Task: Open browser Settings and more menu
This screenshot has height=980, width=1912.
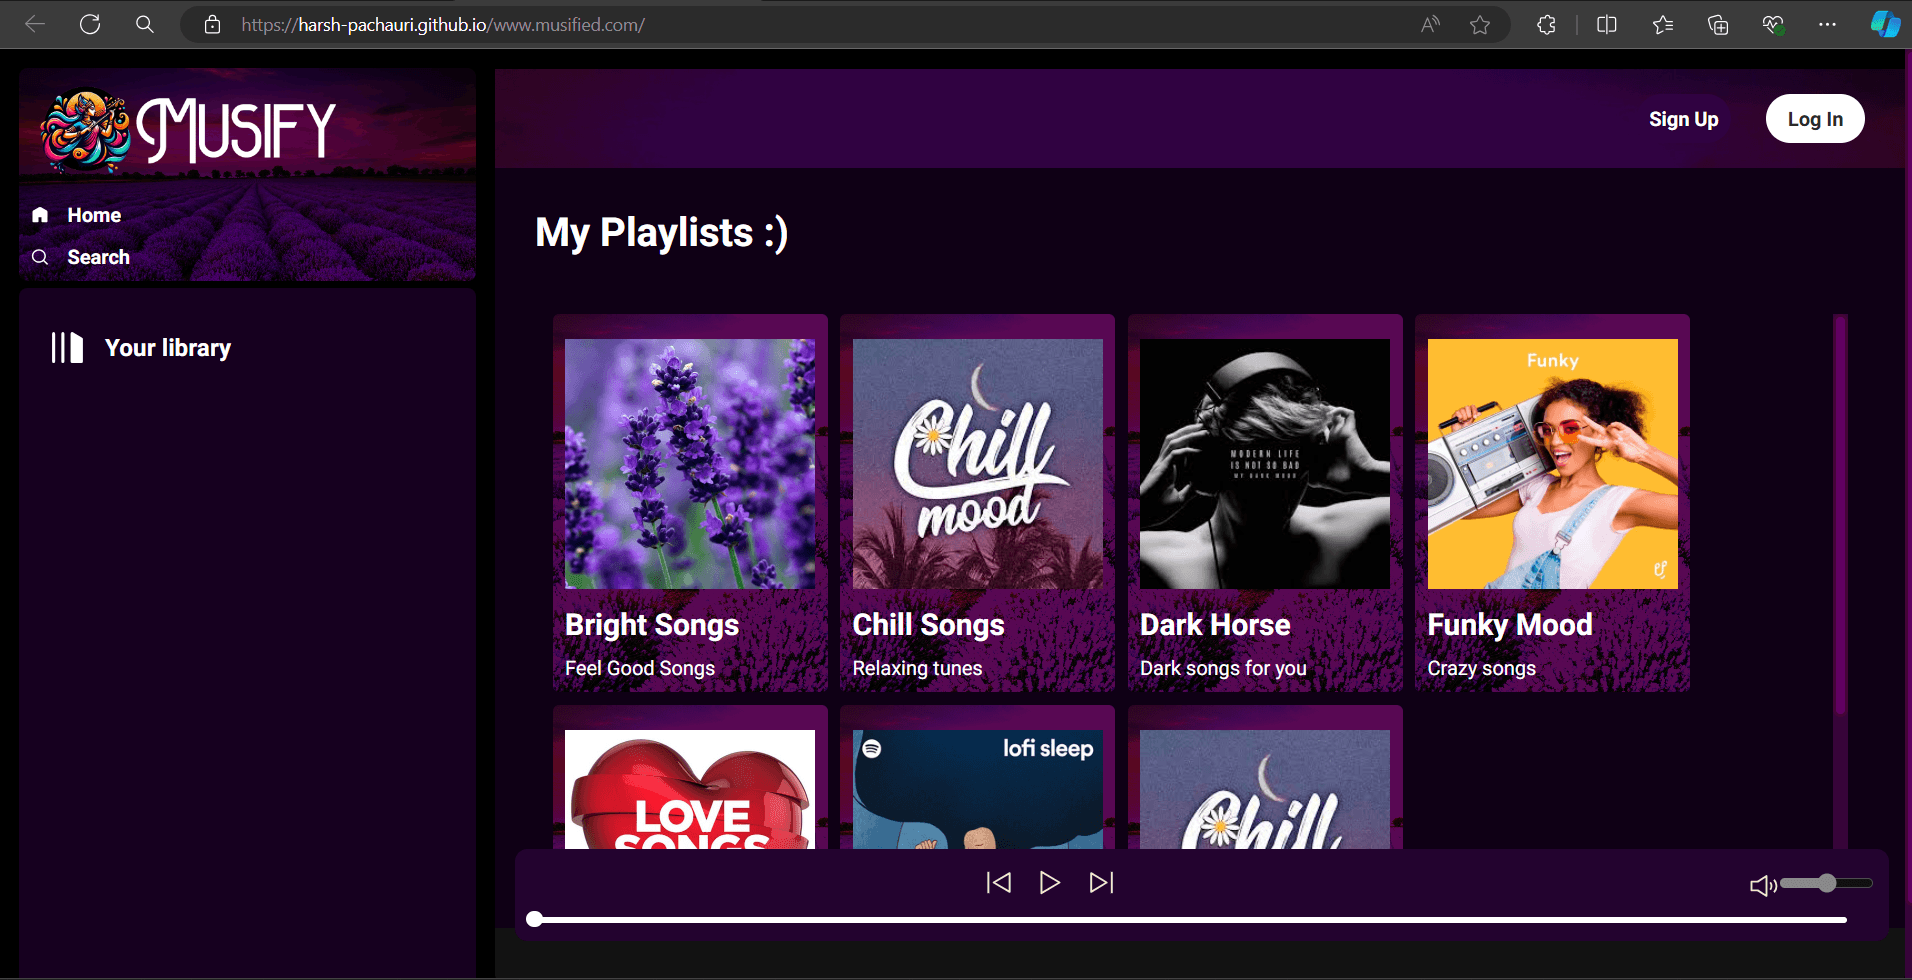Action: tap(1828, 24)
